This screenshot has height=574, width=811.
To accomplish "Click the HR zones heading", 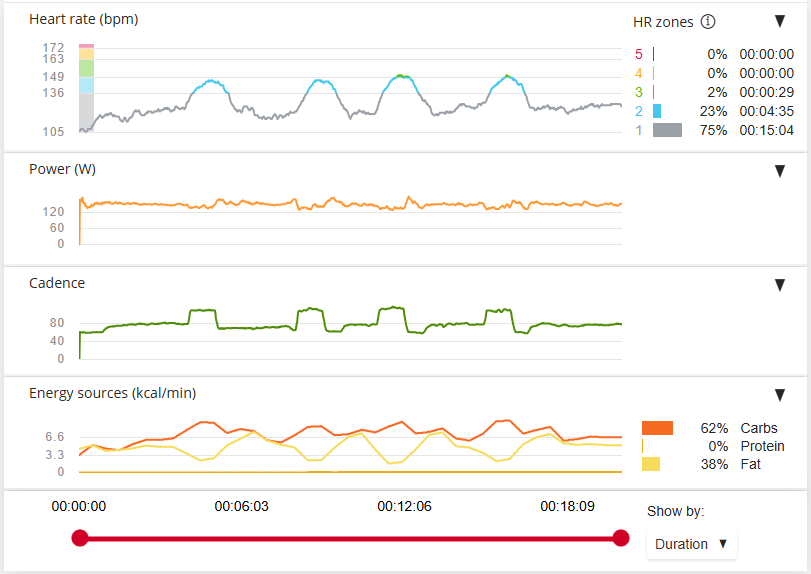I will click(x=663, y=22).
